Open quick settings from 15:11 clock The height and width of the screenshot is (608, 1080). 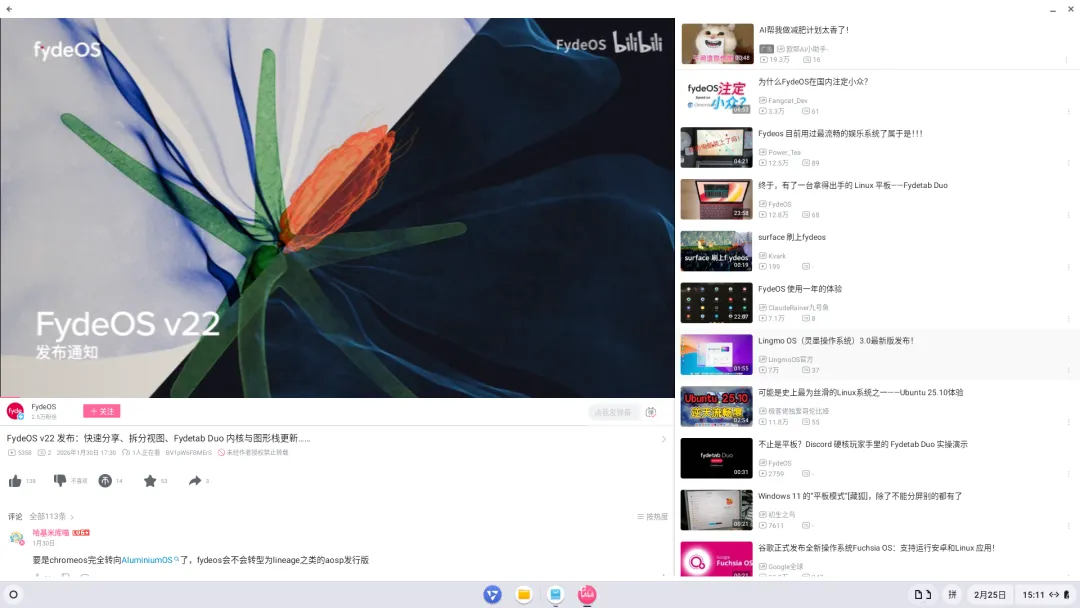pyautogui.click(x=1046, y=594)
